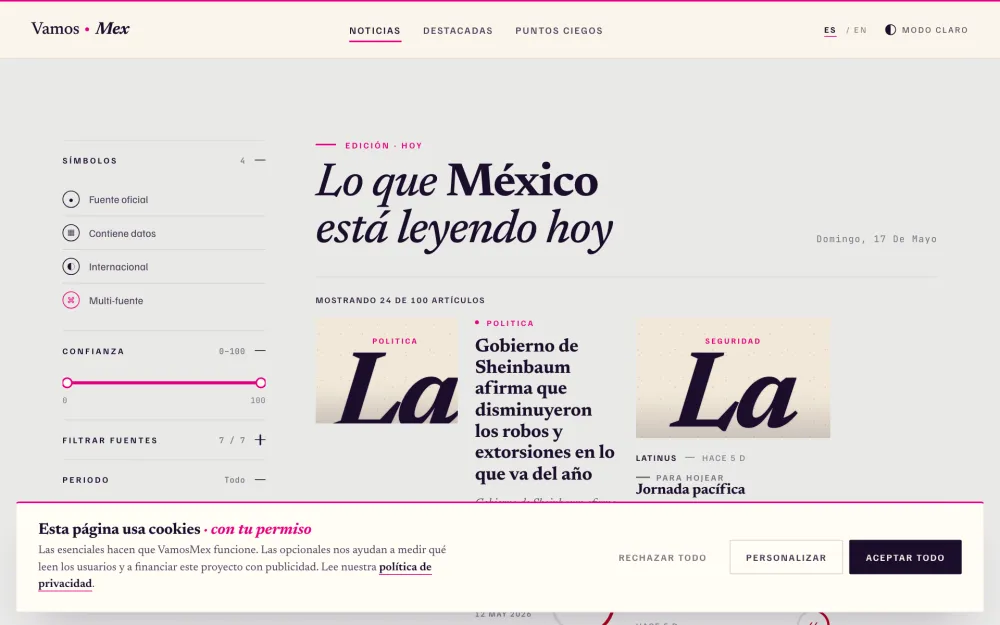Viewport: 1000px width, 625px height.
Task: Click Rechazar Todo cookies button
Action: click(x=662, y=557)
